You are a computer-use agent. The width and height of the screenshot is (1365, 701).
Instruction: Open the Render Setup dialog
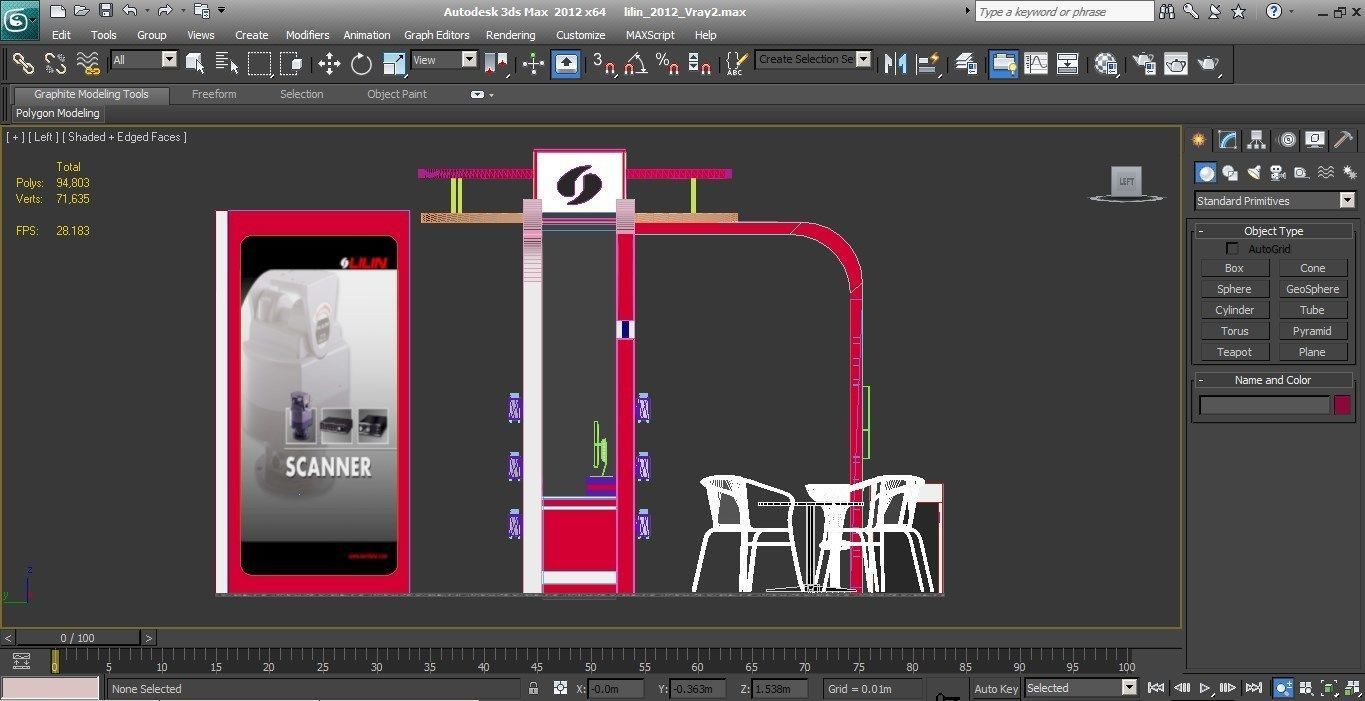(x=1144, y=63)
